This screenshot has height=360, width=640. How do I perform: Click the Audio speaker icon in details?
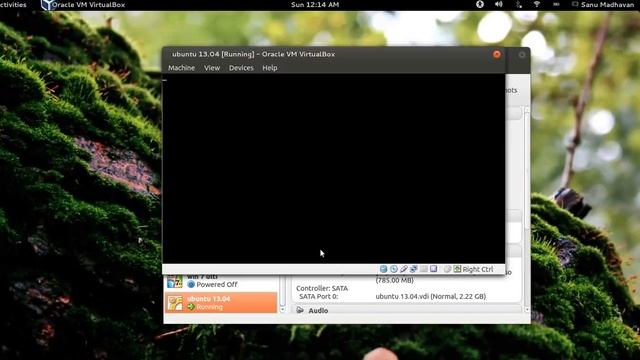[x=300, y=310]
